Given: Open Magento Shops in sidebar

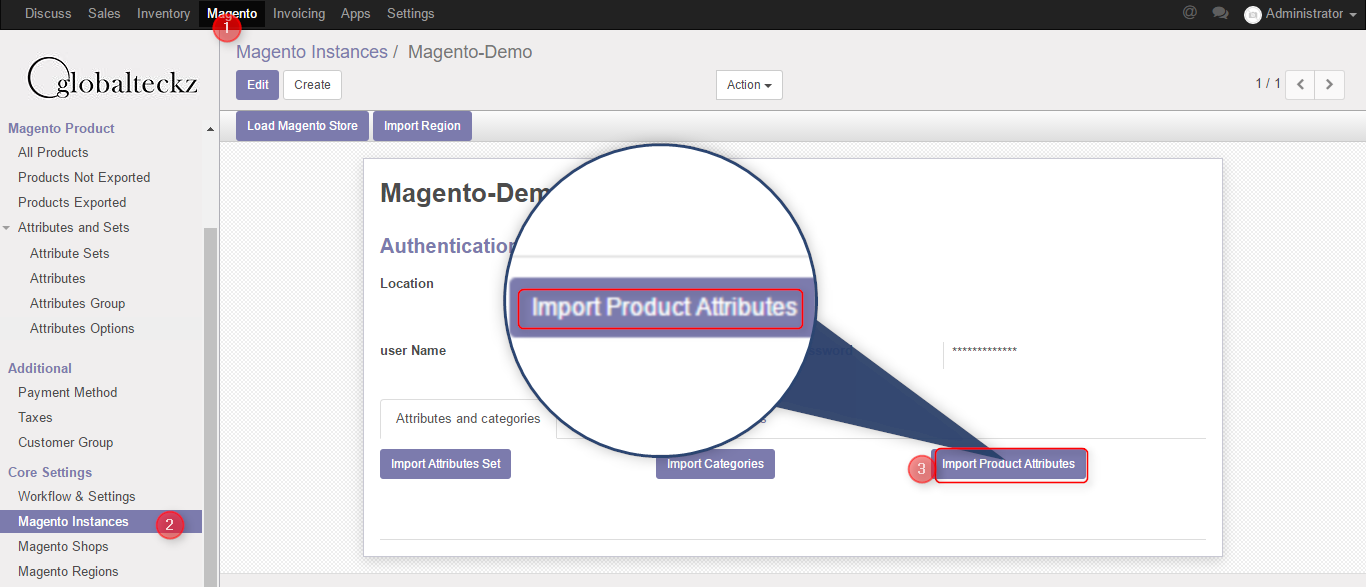Looking at the screenshot, I should click(x=63, y=547).
